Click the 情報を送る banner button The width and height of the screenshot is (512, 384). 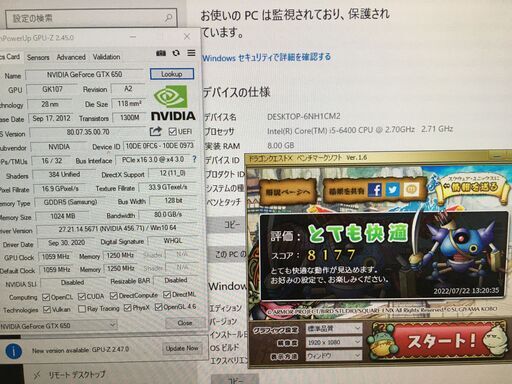[x=472, y=188]
